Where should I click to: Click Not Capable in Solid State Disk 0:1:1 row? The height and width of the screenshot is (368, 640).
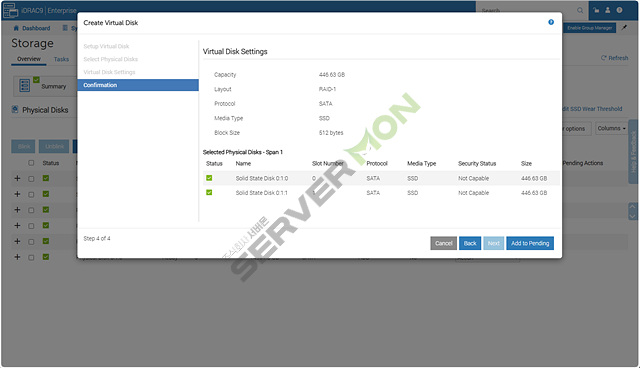(x=473, y=193)
